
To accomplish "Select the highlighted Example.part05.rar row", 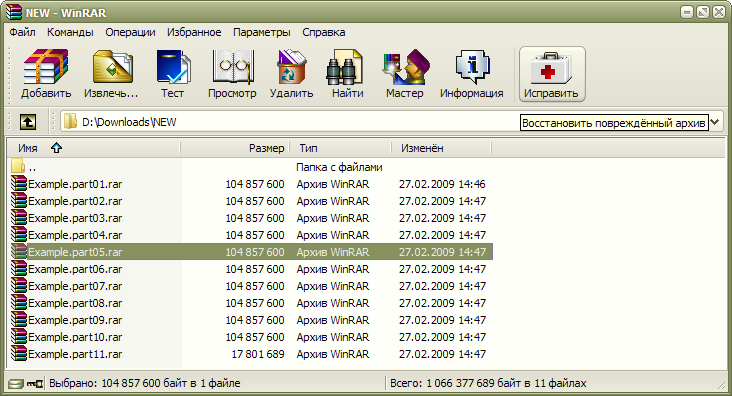I will pyautogui.click(x=251, y=252).
